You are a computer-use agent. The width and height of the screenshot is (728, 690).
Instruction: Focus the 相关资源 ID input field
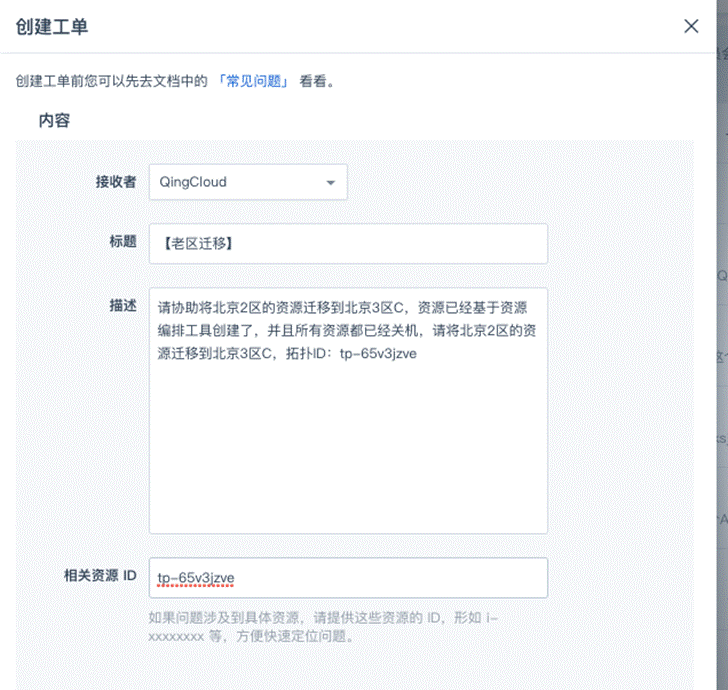[347, 577]
